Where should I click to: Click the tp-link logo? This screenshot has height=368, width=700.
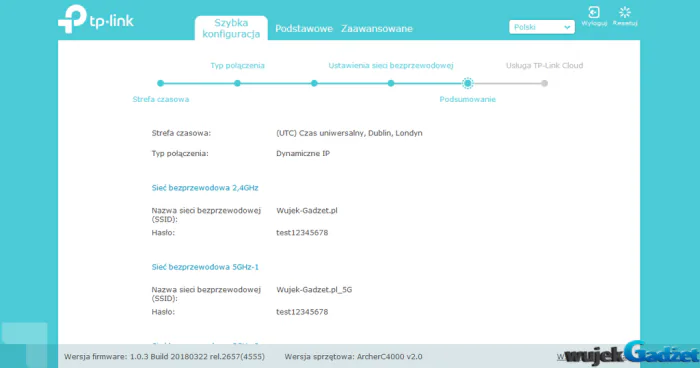click(96, 19)
